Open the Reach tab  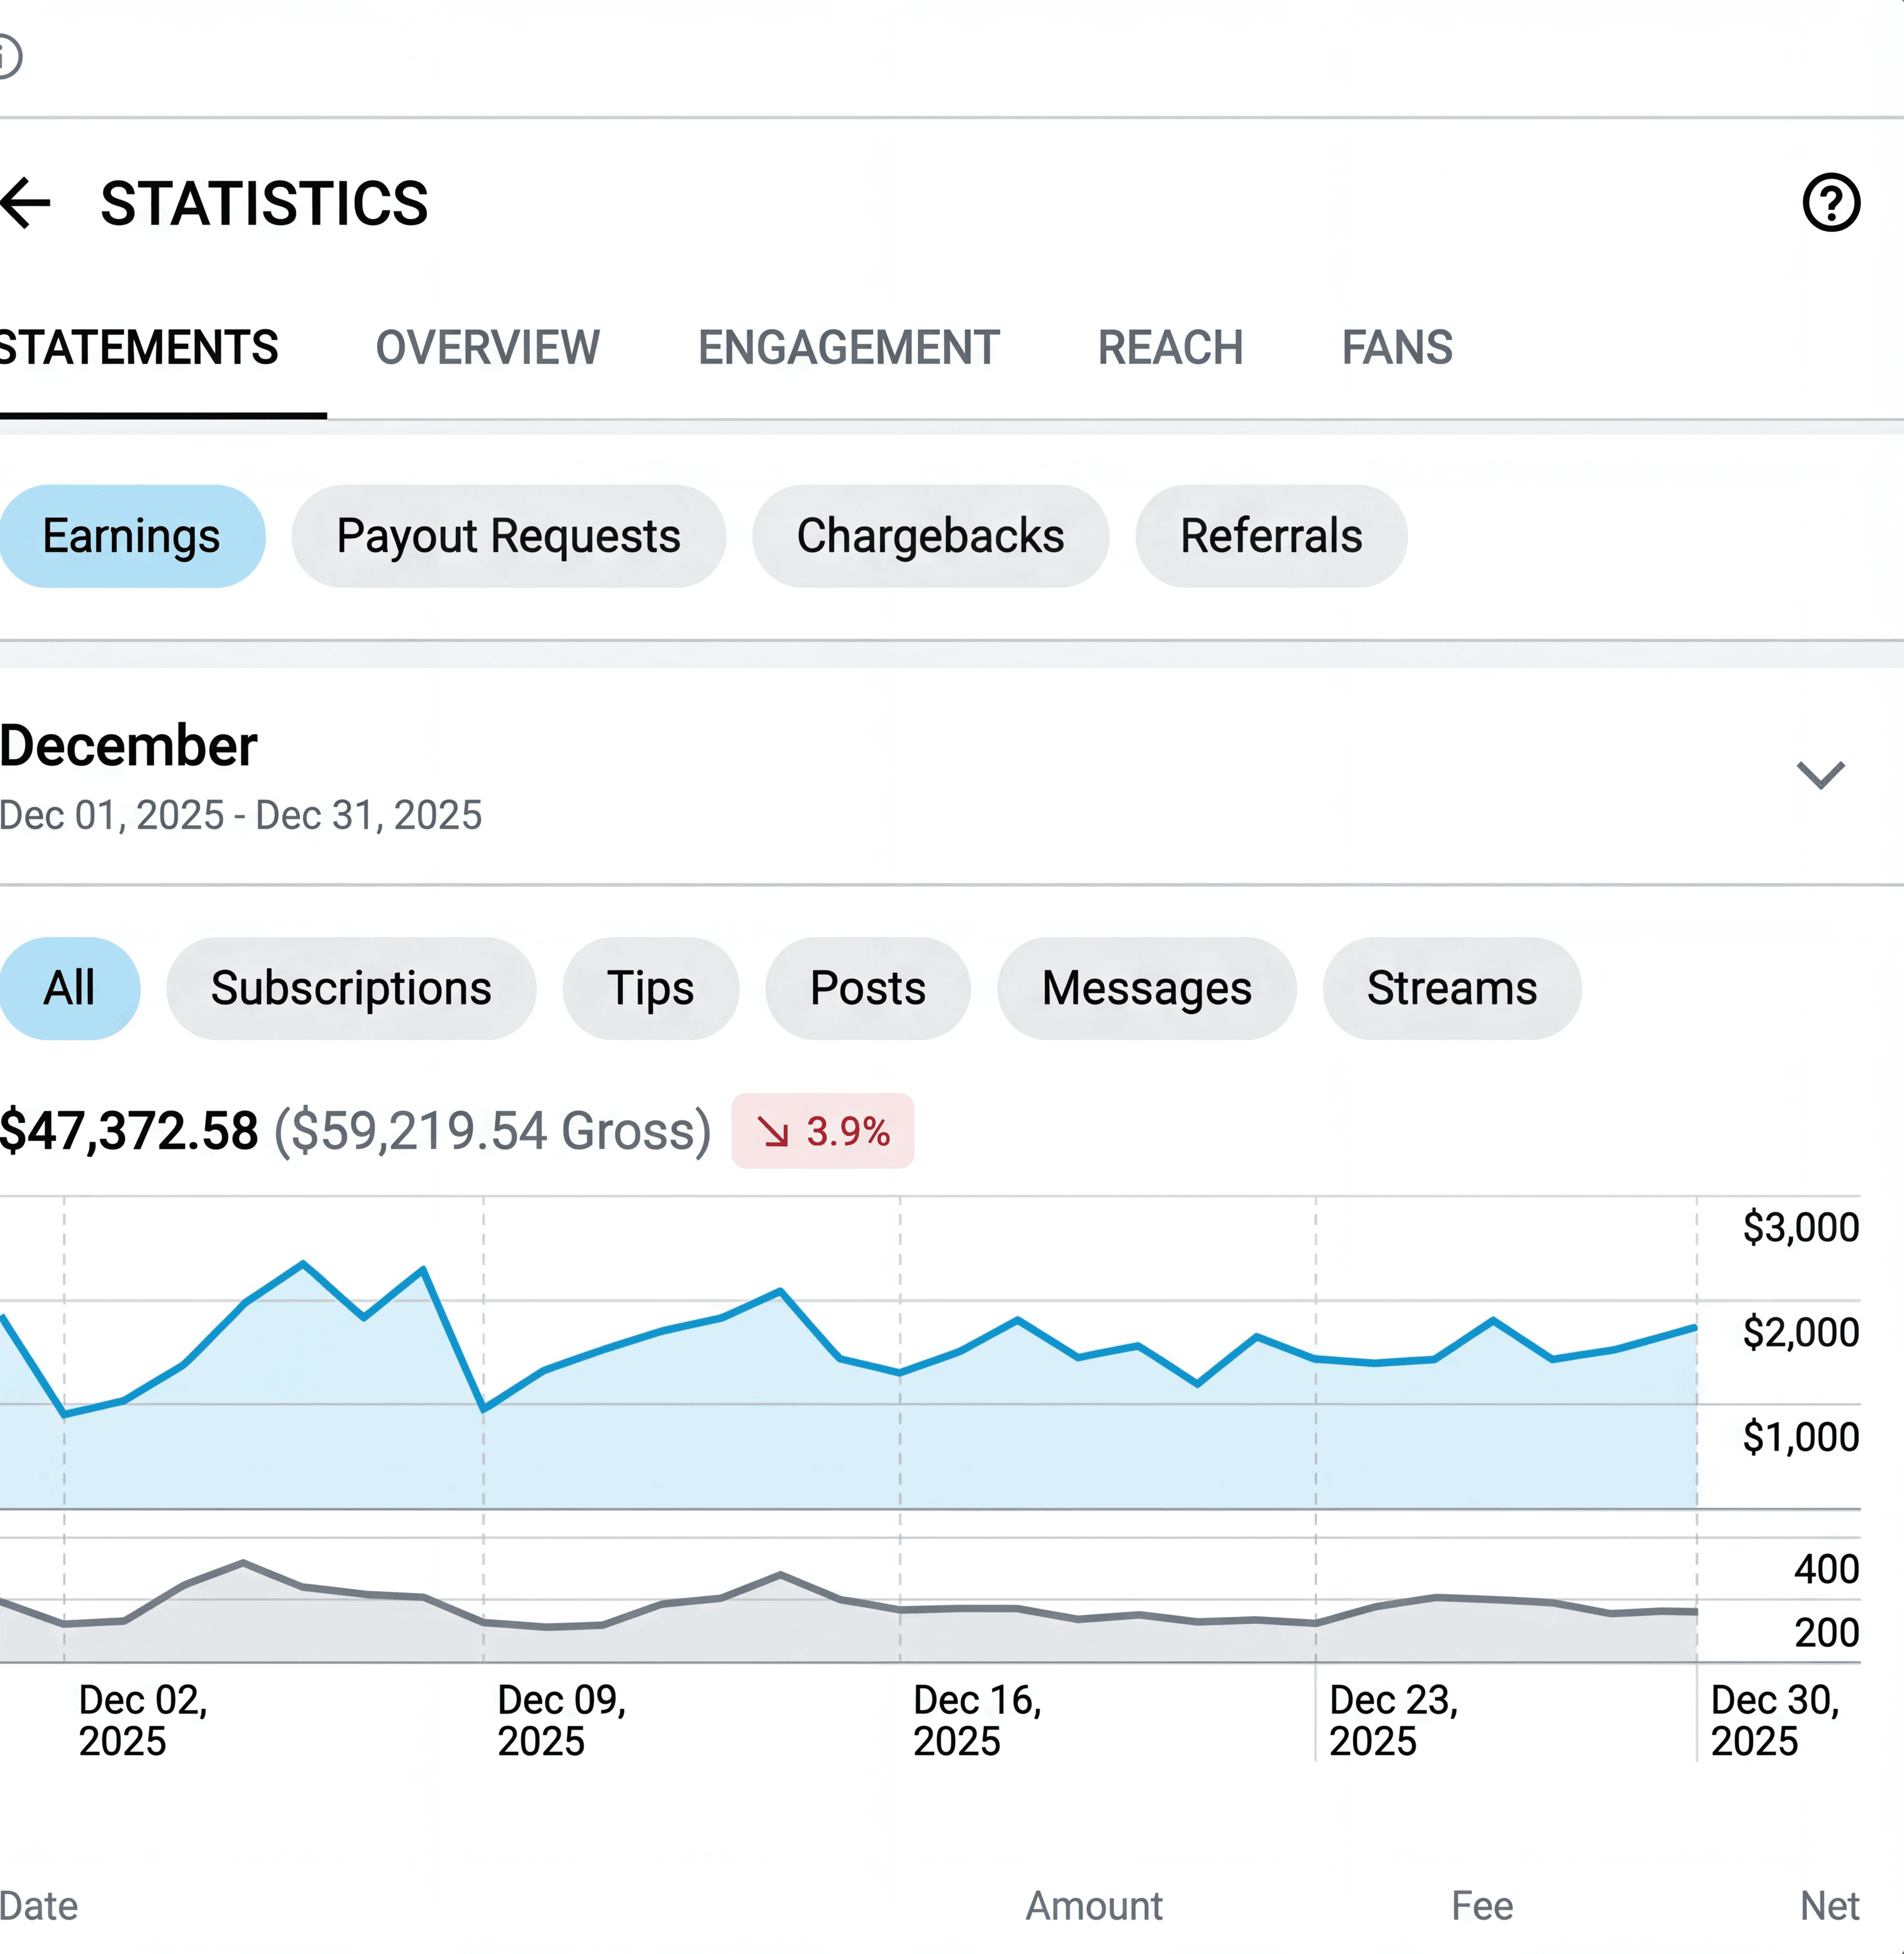(x=1170, y=348)
